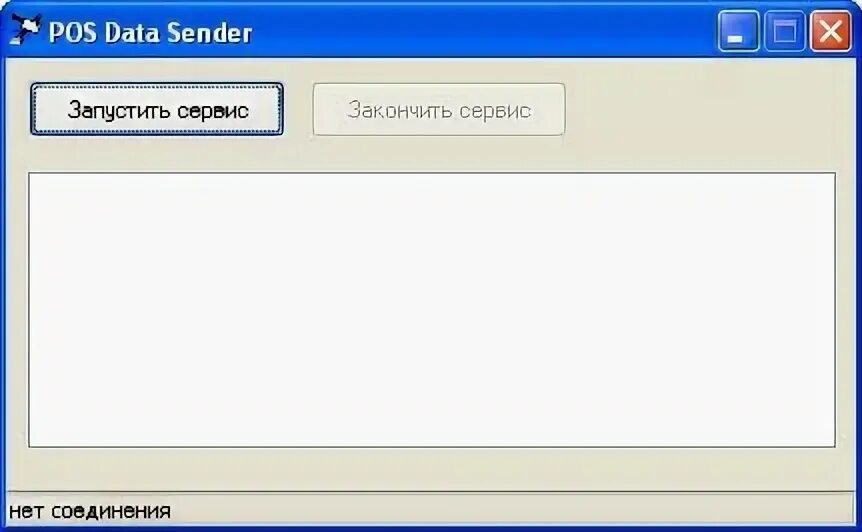Click the satellite icon beside POS Data Sender

coord(25,30)
